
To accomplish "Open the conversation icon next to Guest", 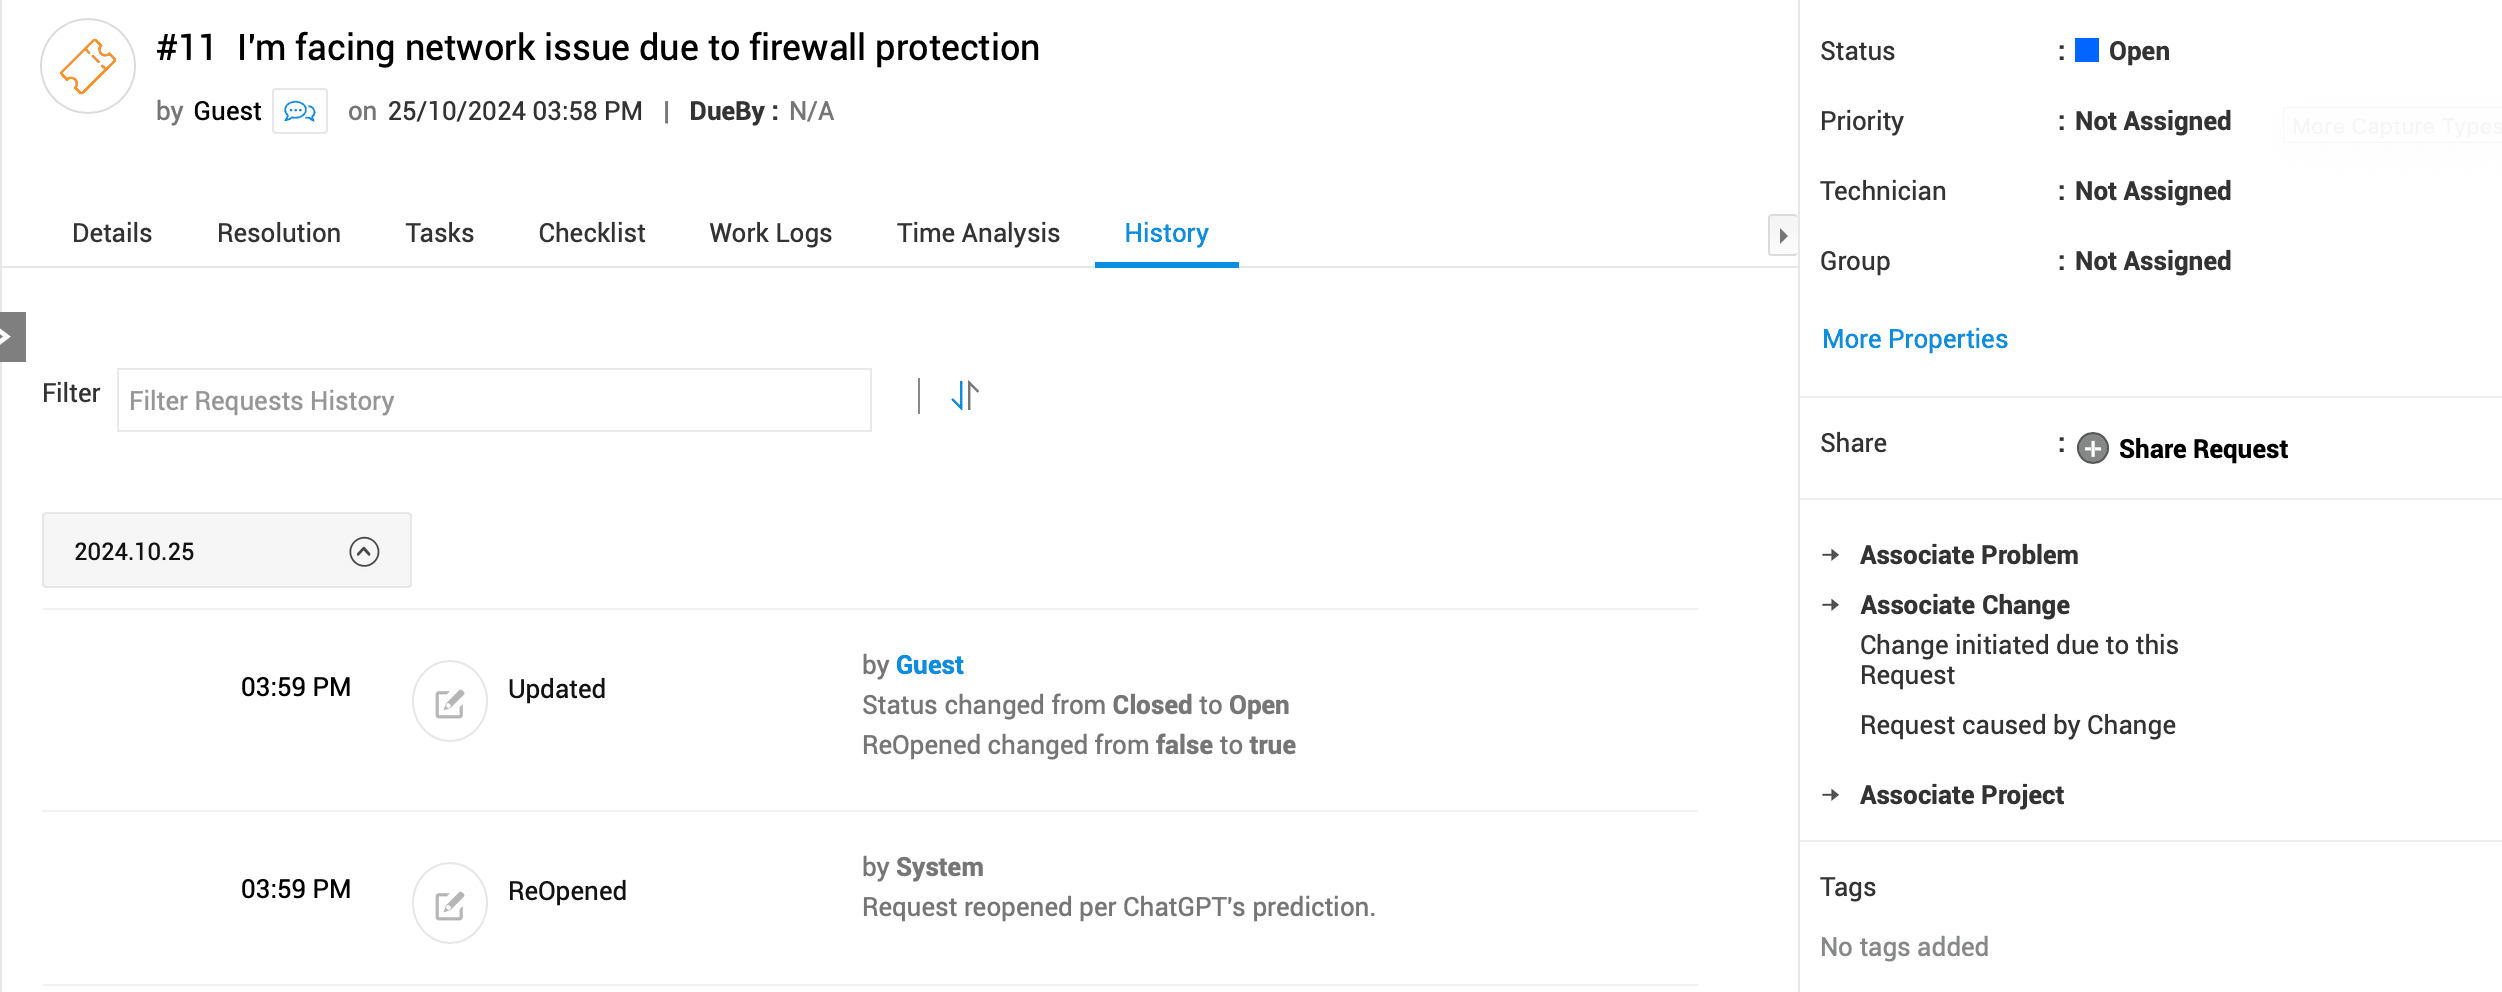I will [300, 111].
